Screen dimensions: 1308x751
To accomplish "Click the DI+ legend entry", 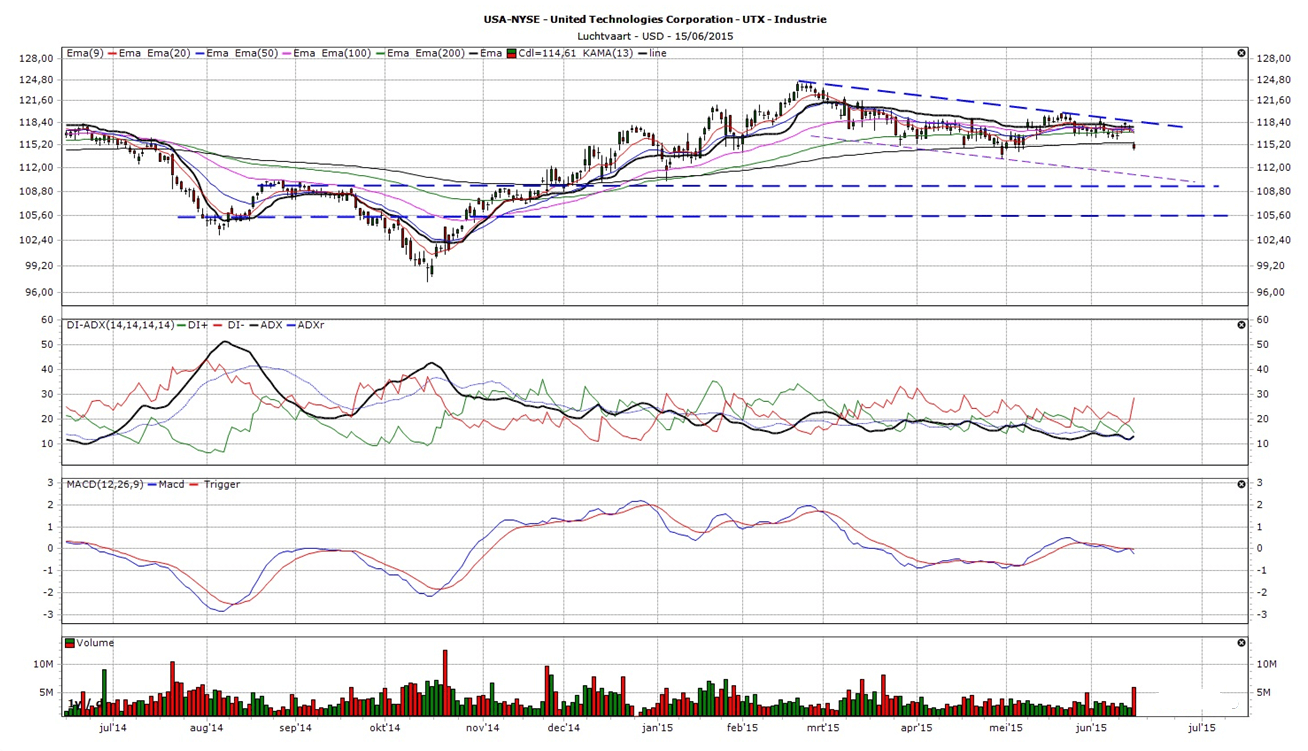I will 197,325.
